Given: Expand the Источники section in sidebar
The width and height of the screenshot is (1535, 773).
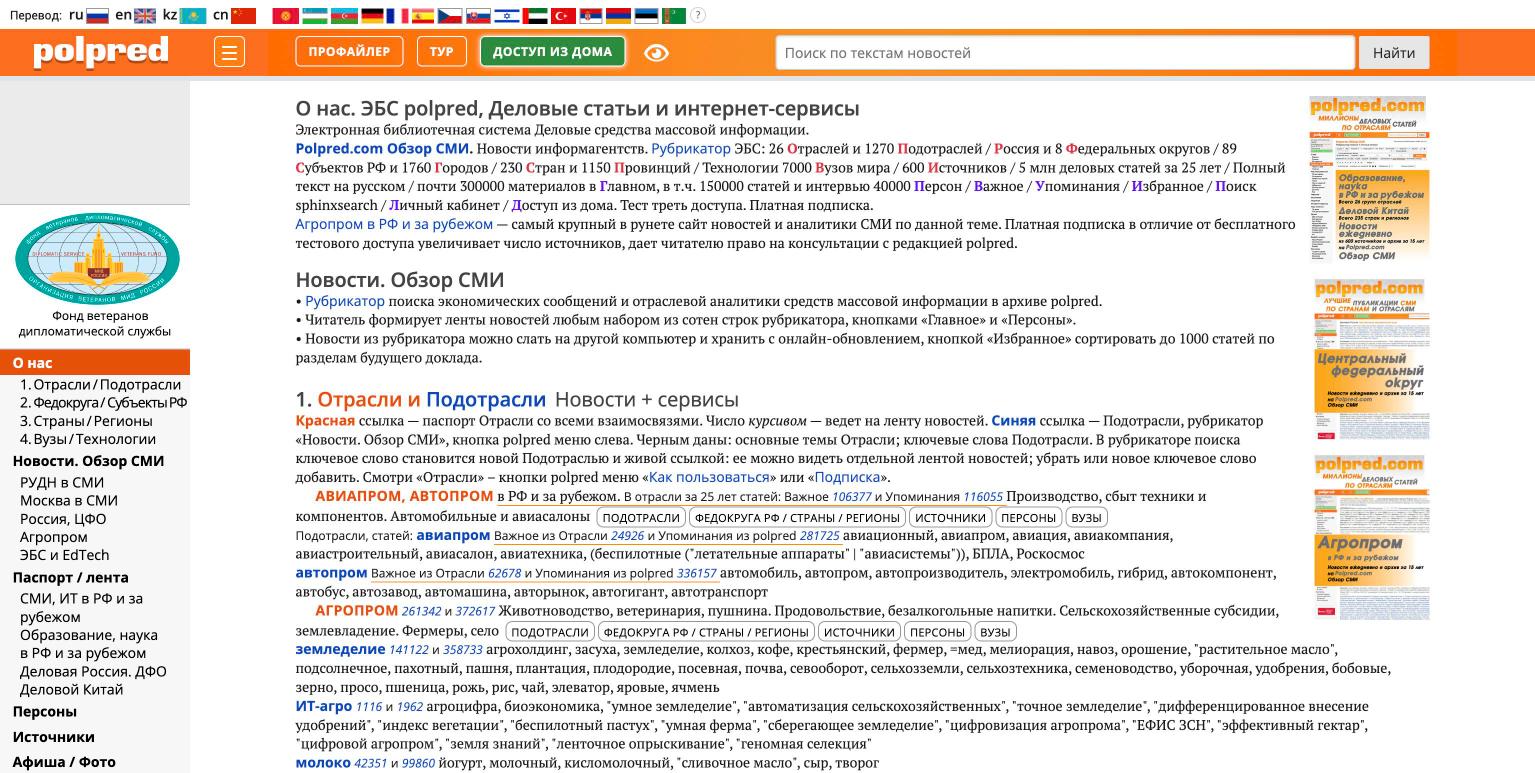Looking at the screenshot, I should 54,737.
